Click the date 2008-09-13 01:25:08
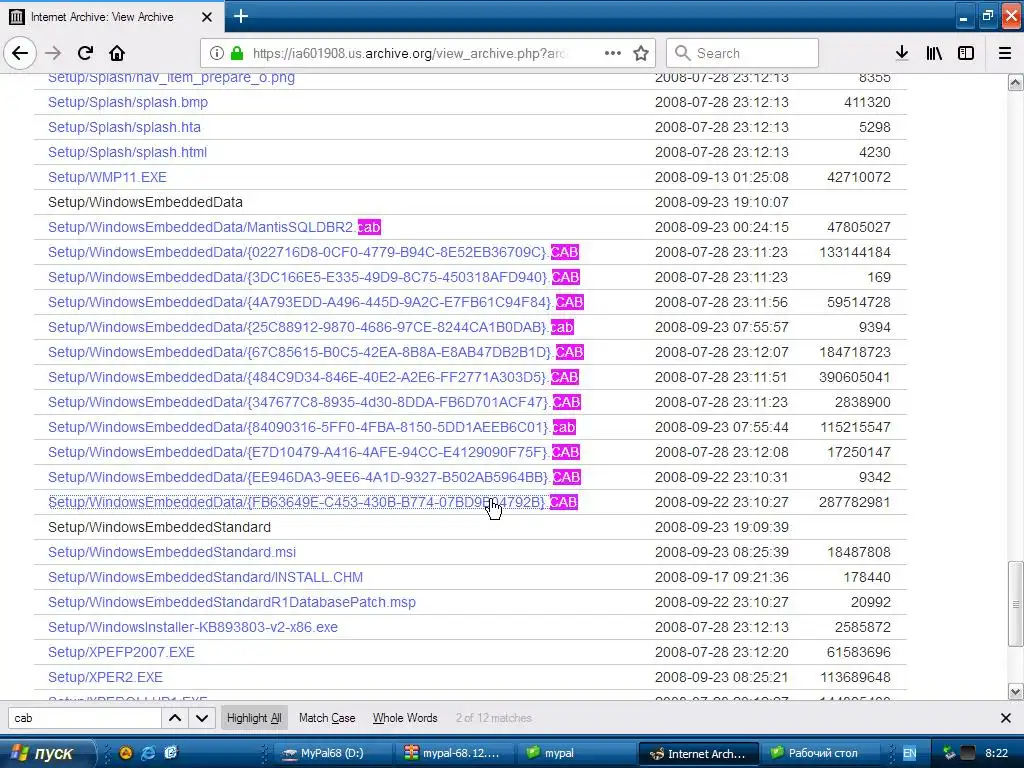 pos(722,177)
